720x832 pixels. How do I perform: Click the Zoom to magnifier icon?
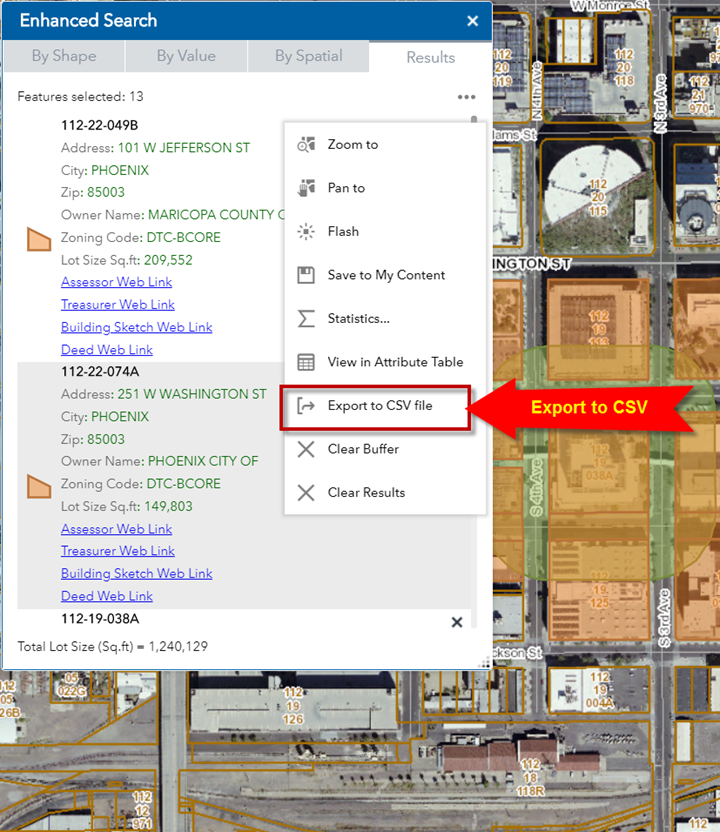[307, 145]
